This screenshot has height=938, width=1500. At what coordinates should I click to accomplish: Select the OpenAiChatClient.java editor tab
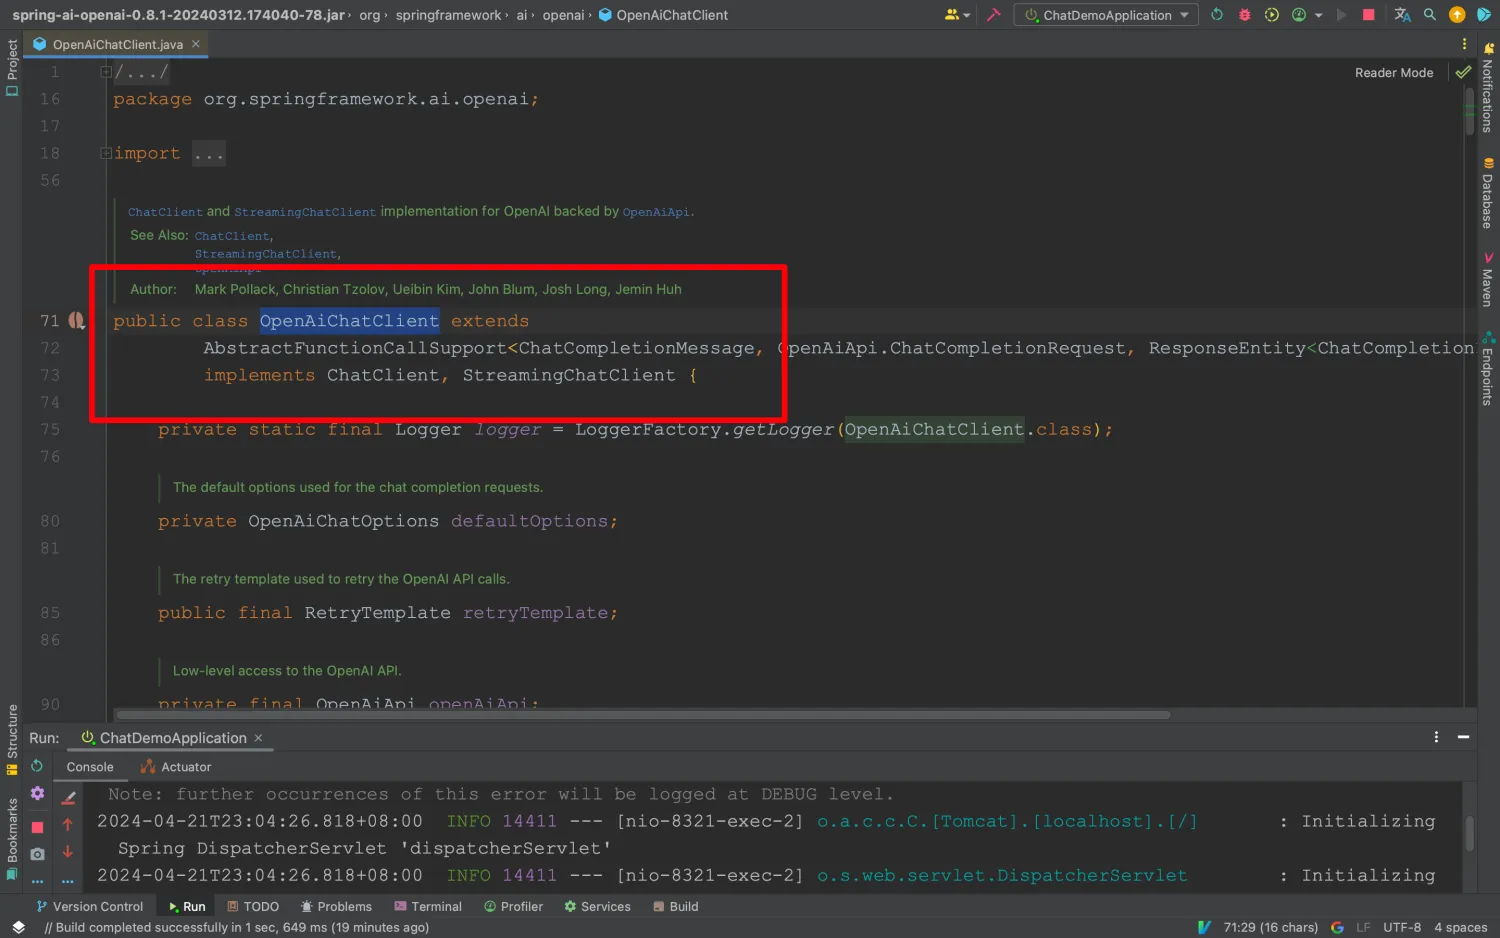click(117, 44)
